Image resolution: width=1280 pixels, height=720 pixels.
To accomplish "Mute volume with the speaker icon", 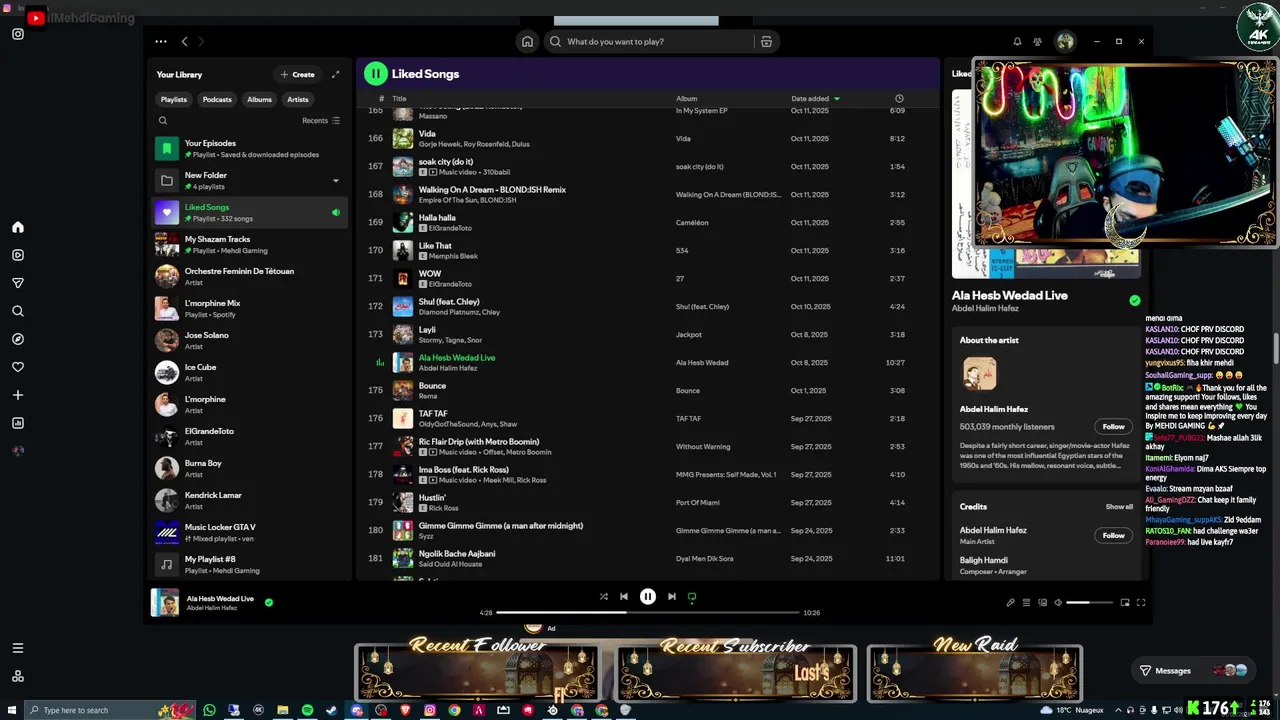I will [x=1058, y=602].
